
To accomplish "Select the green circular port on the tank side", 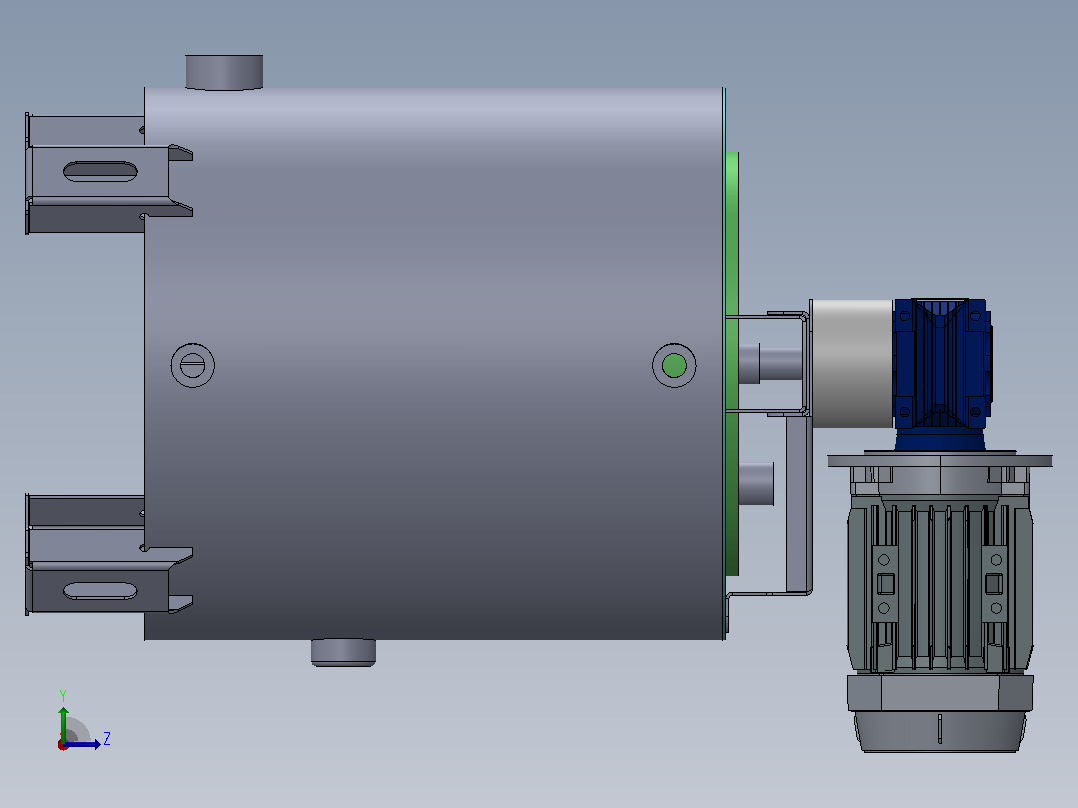I will point(674,365).
